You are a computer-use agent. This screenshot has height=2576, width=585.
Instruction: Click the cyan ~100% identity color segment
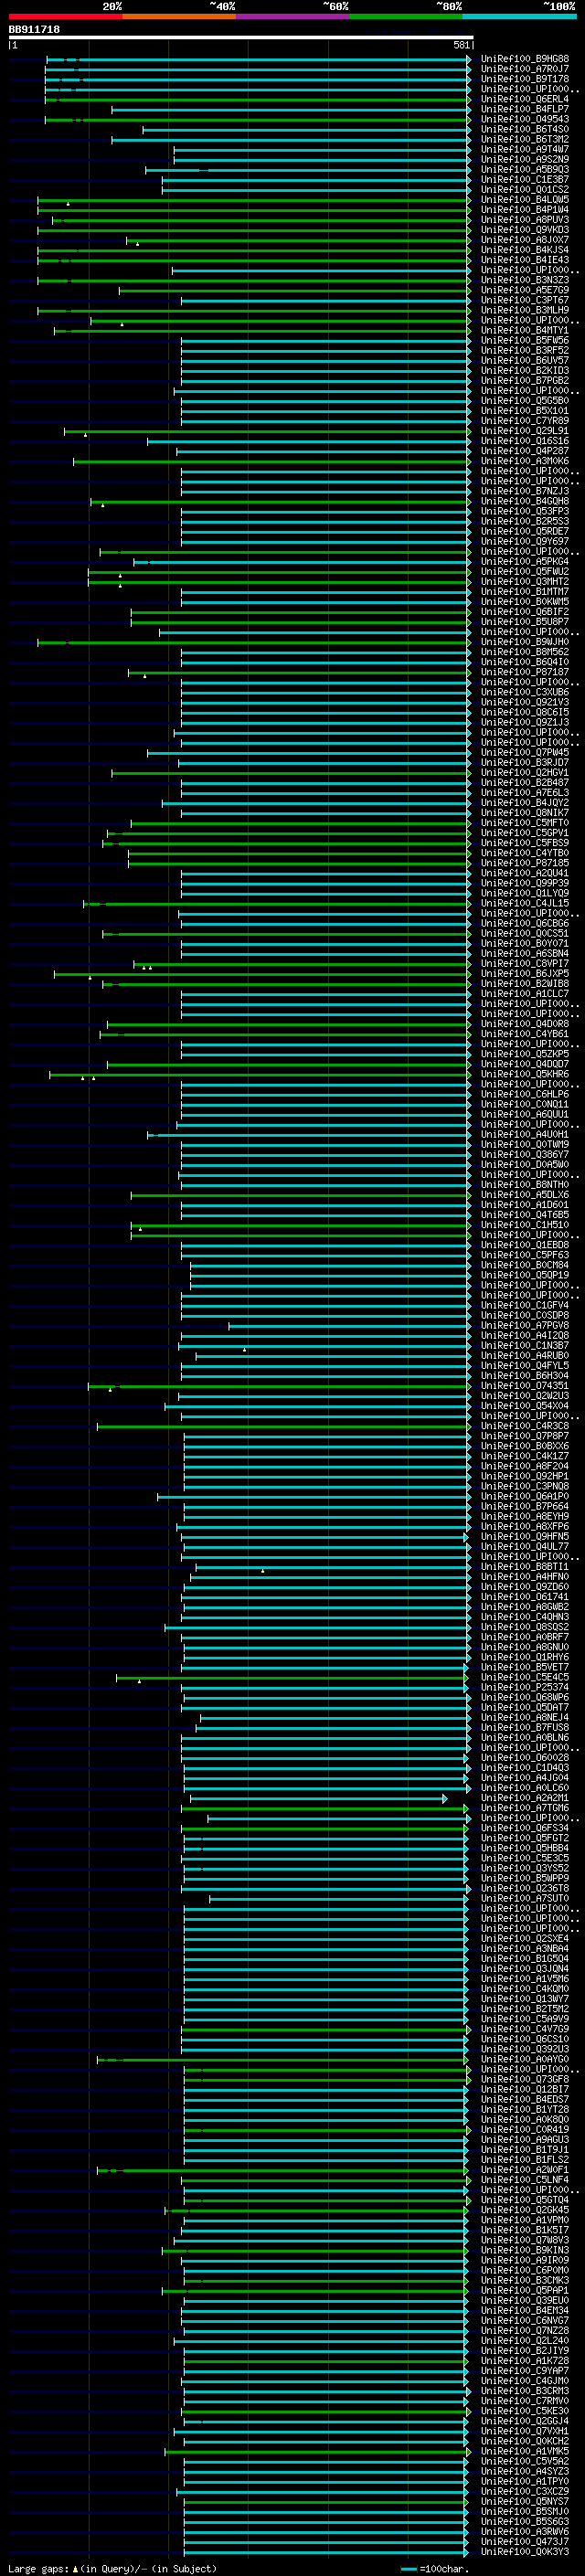(x=519, y=16)
